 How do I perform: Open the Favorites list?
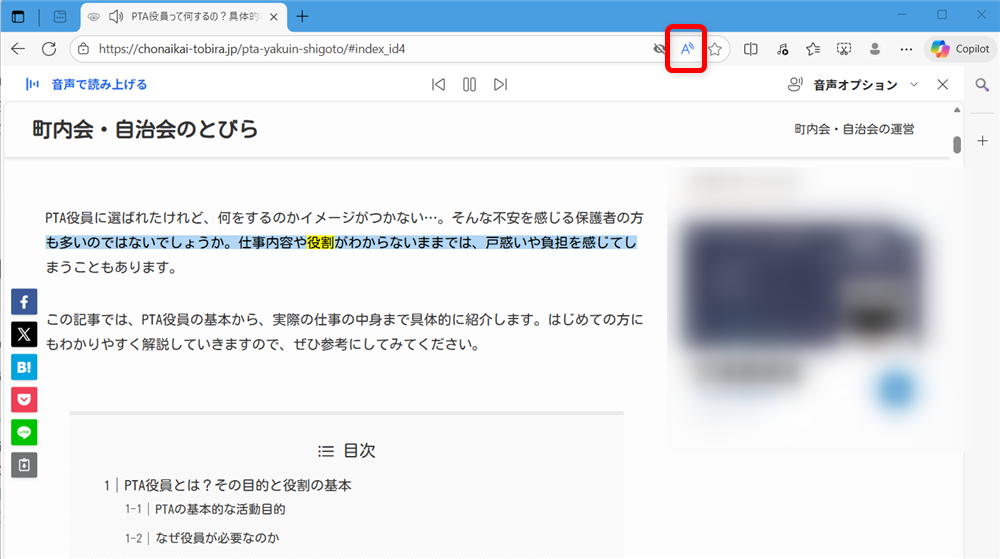tap(813, 49)
